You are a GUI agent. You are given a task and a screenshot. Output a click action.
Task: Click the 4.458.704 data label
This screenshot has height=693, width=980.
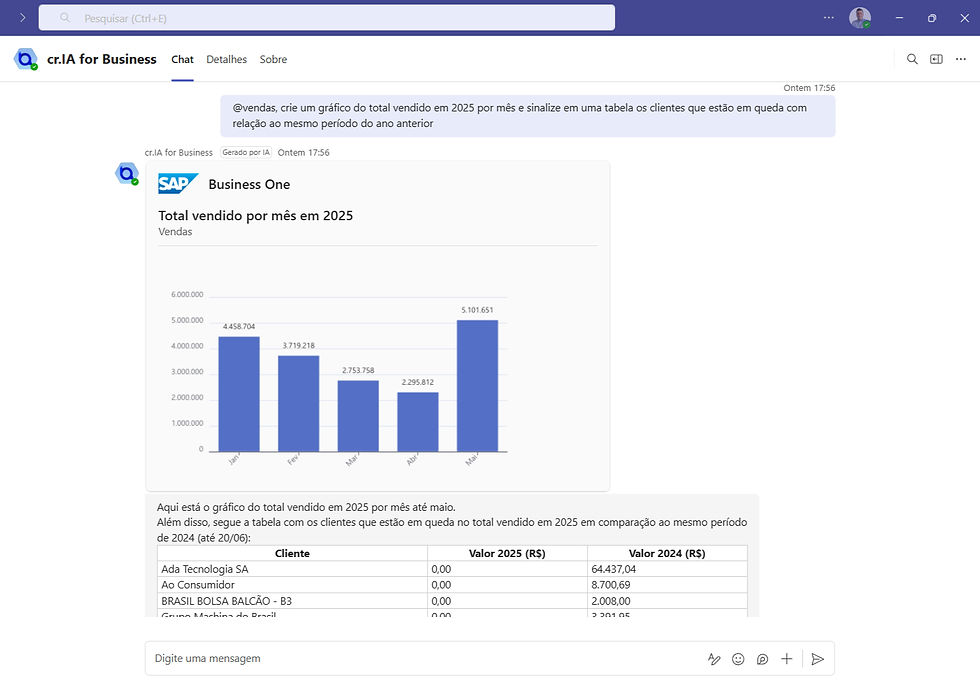(x=239, y=326)
